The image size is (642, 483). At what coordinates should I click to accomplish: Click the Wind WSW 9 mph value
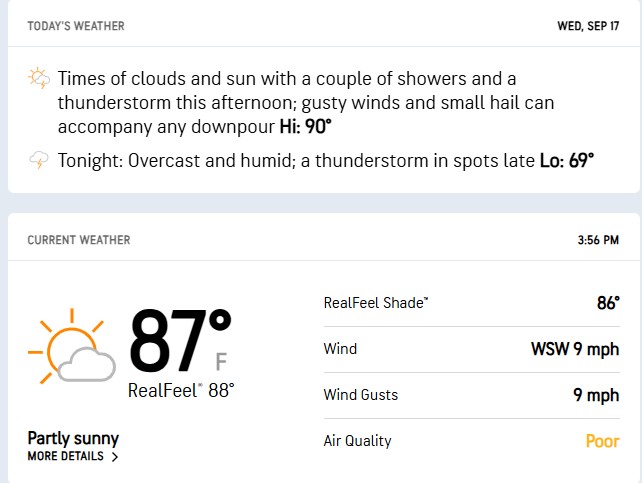[574, 349]
